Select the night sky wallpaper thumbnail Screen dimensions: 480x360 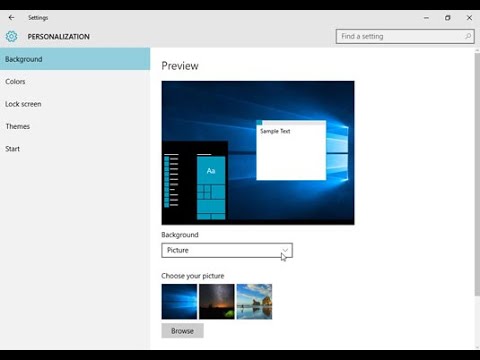click(217, 302)
